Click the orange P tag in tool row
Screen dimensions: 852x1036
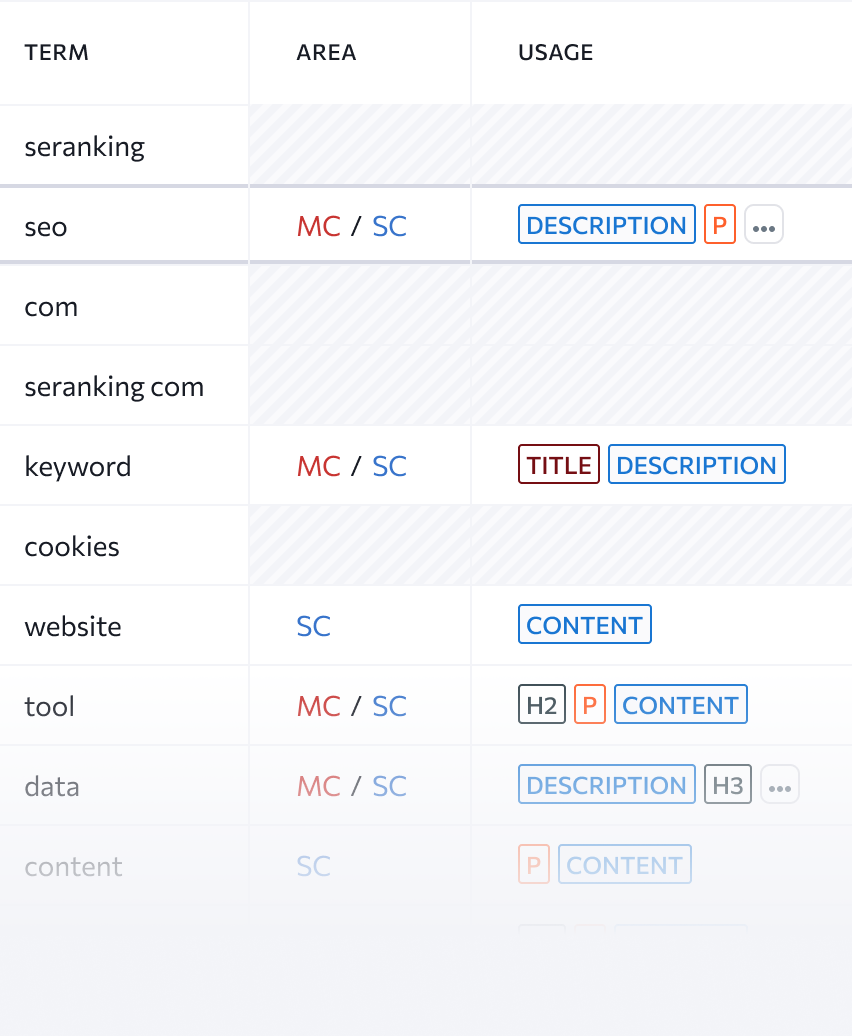point(590,704)
